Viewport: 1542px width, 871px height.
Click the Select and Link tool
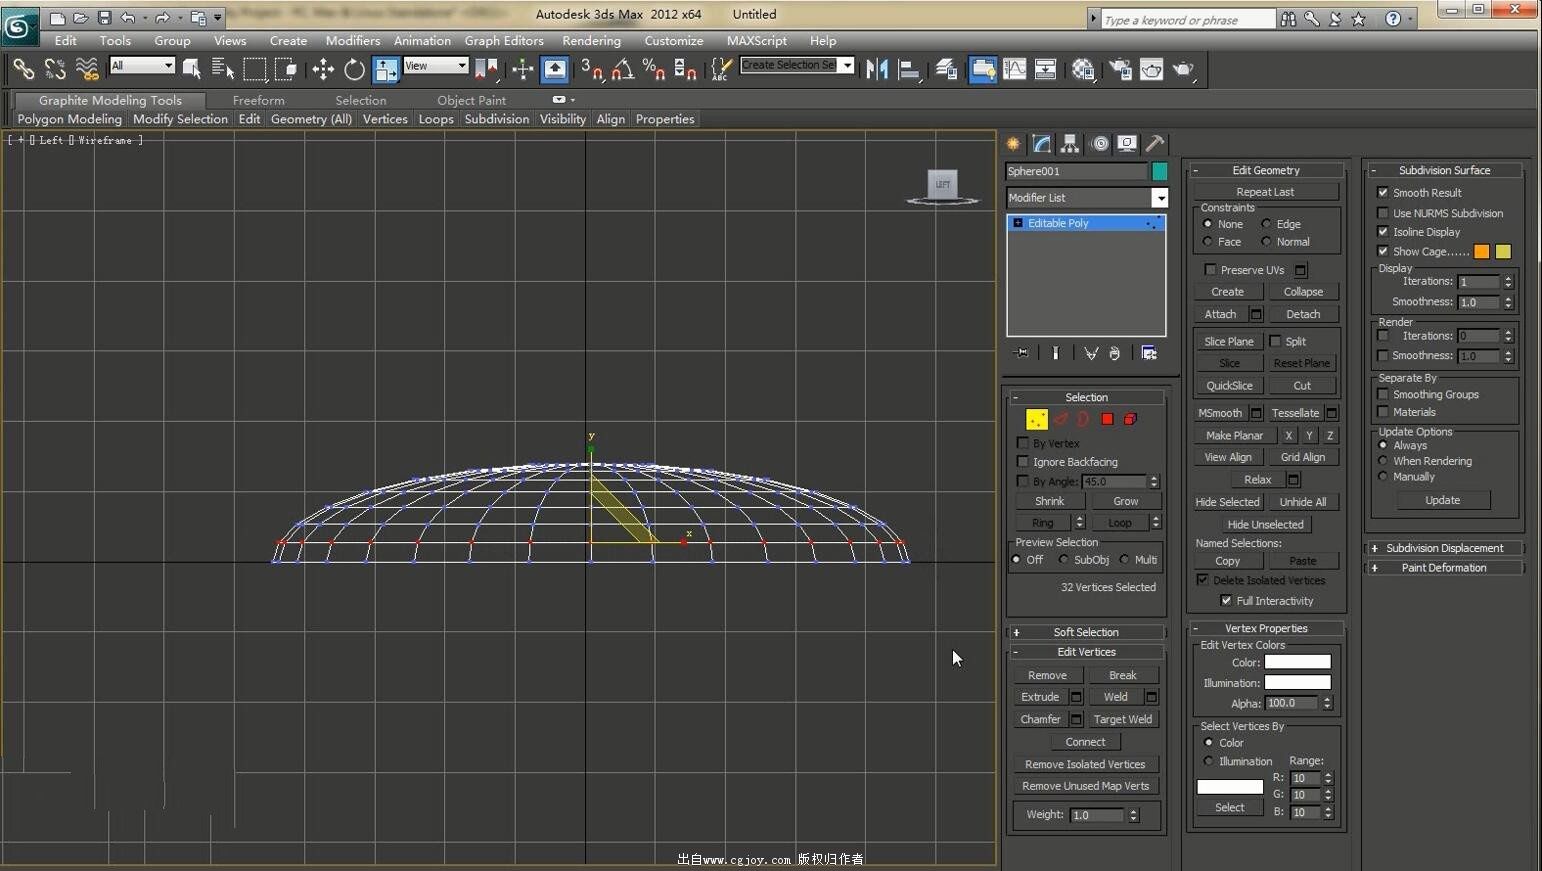point(23,69)
